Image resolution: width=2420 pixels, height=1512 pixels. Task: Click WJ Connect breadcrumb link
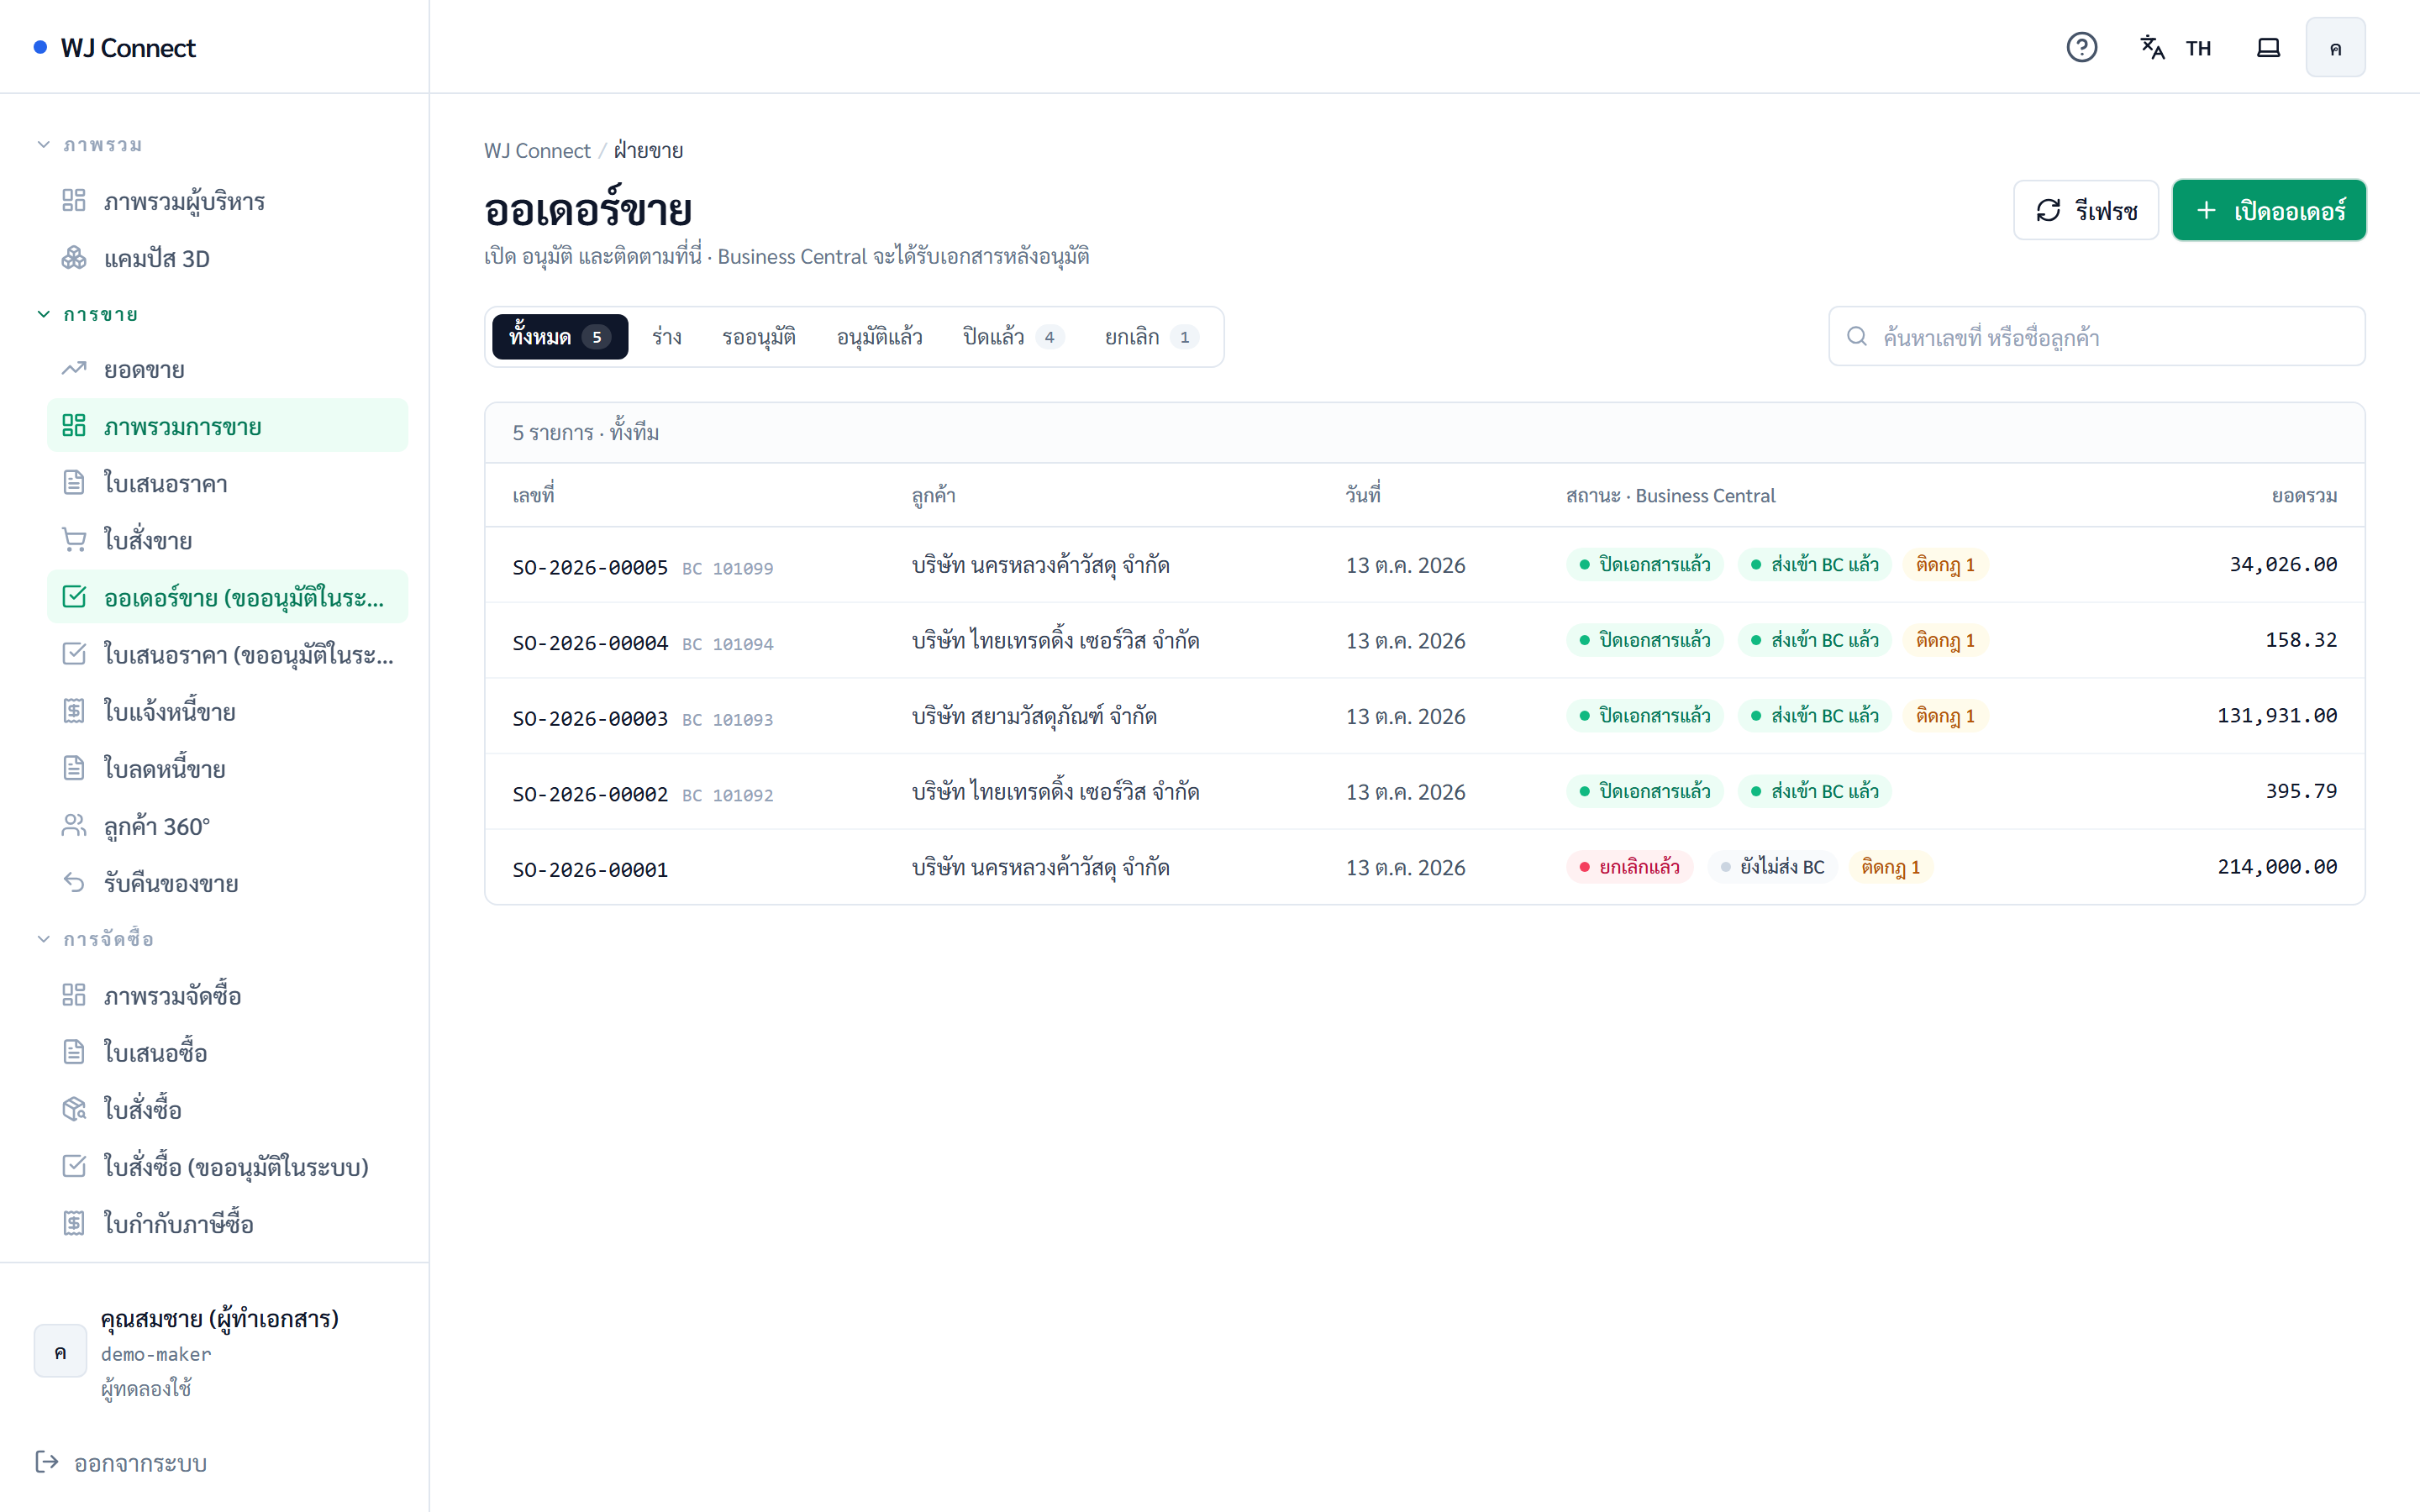pos(537,150)
